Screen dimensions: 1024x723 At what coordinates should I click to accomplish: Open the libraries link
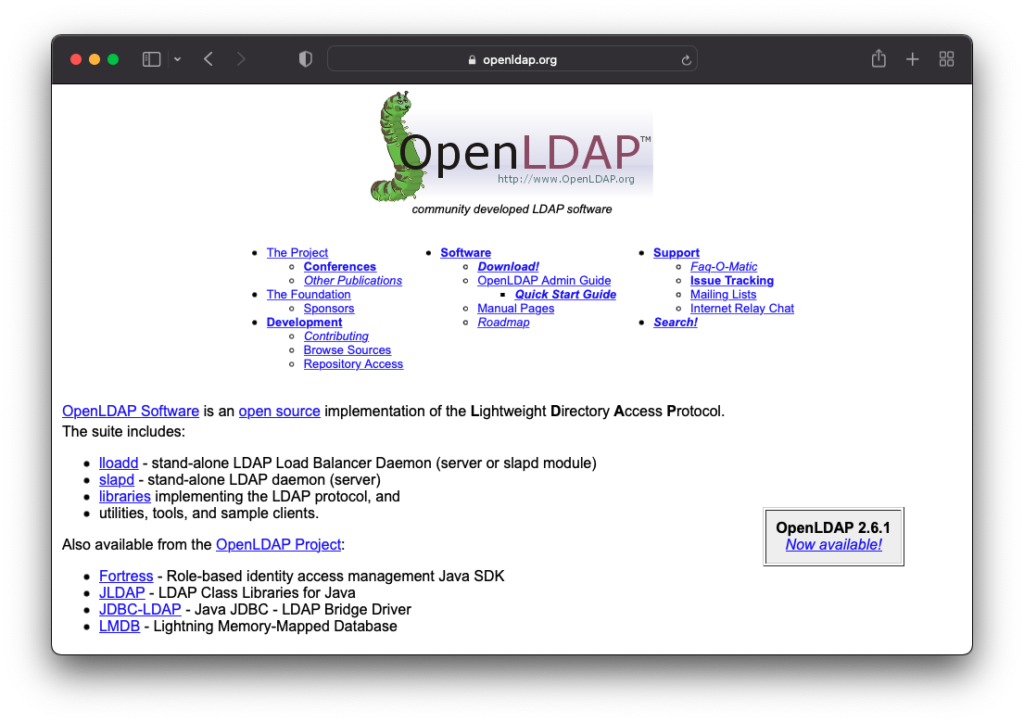click(x=125, y=496)
